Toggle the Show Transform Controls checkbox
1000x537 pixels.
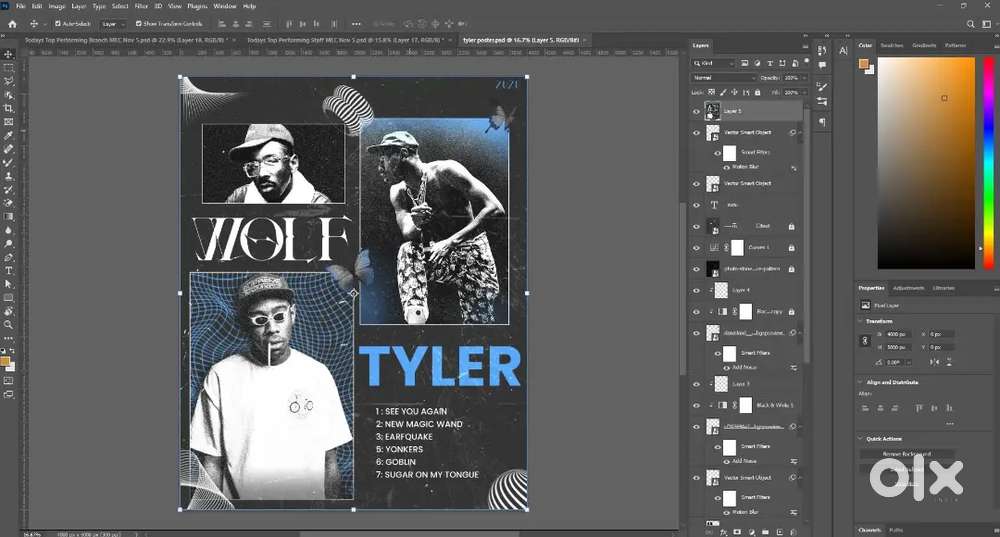[x=138, y=23]
